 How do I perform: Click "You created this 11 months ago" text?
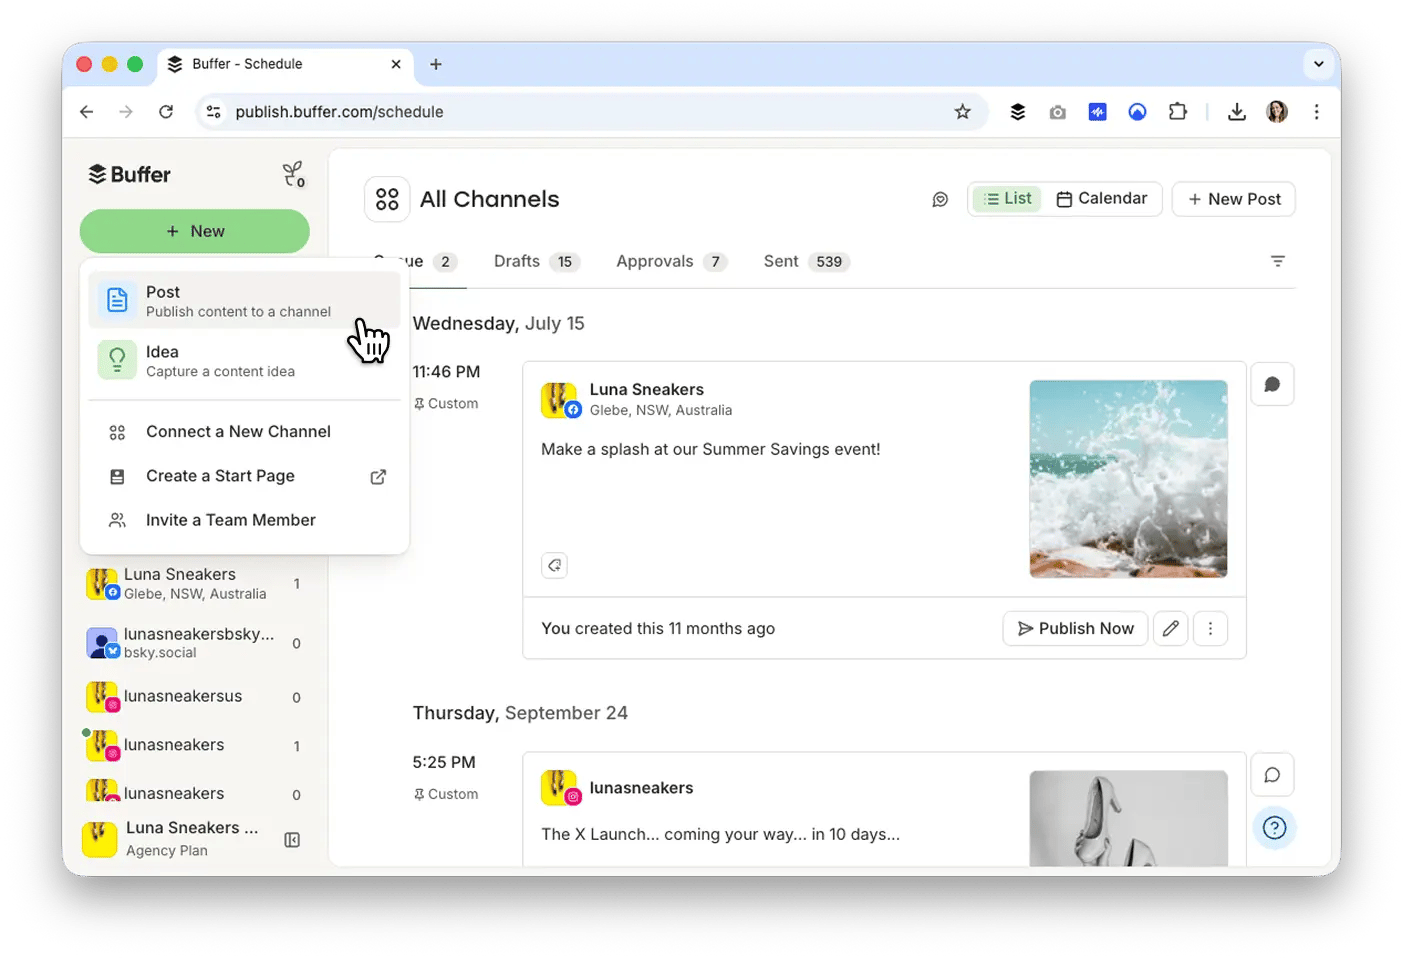pyautogui.click(x=658, y=629)
